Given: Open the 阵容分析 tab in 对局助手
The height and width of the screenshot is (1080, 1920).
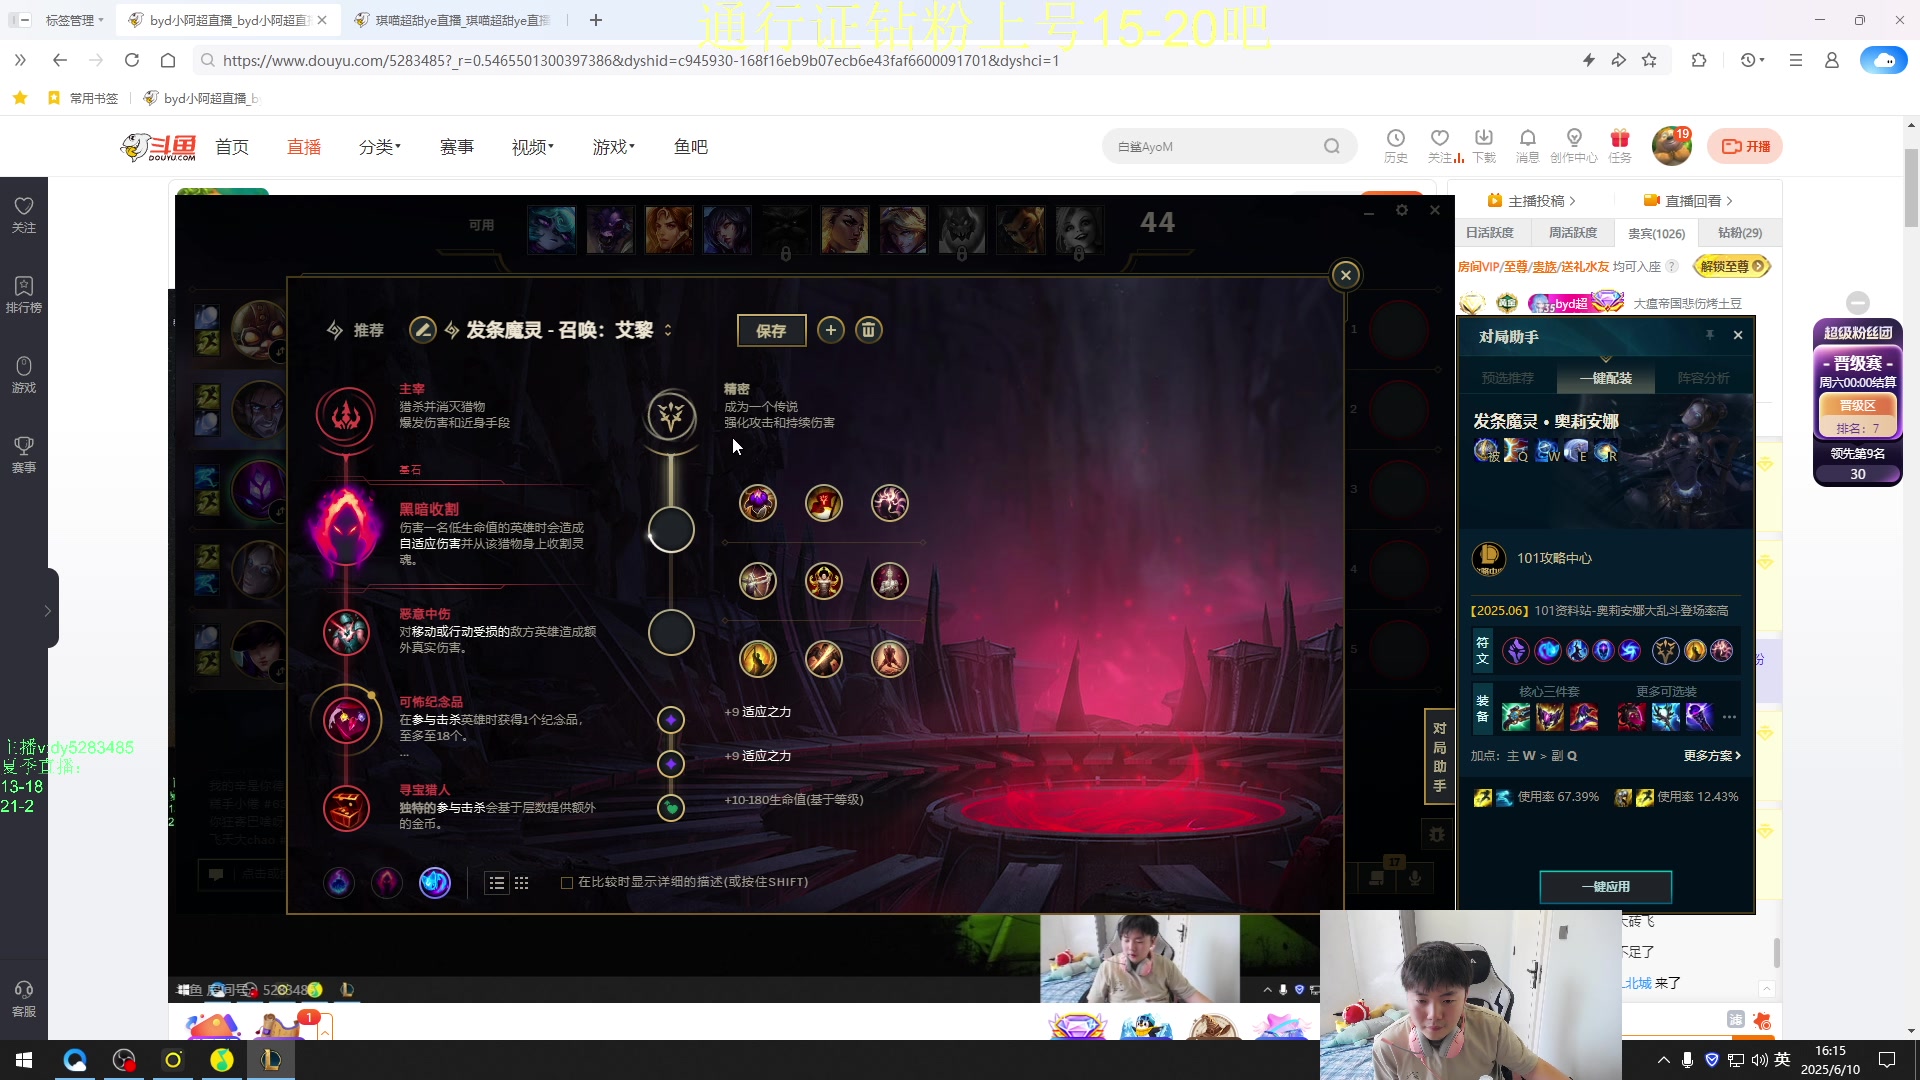Looking at the screenshot, I should pos(1704,378).
